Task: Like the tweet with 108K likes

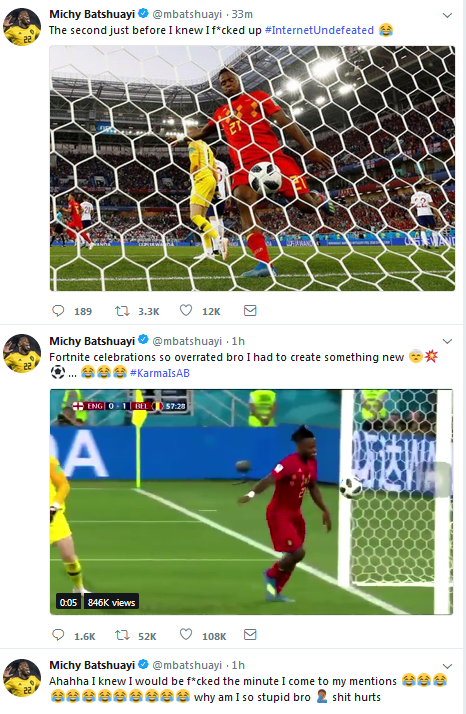Action: coord(186,634)
